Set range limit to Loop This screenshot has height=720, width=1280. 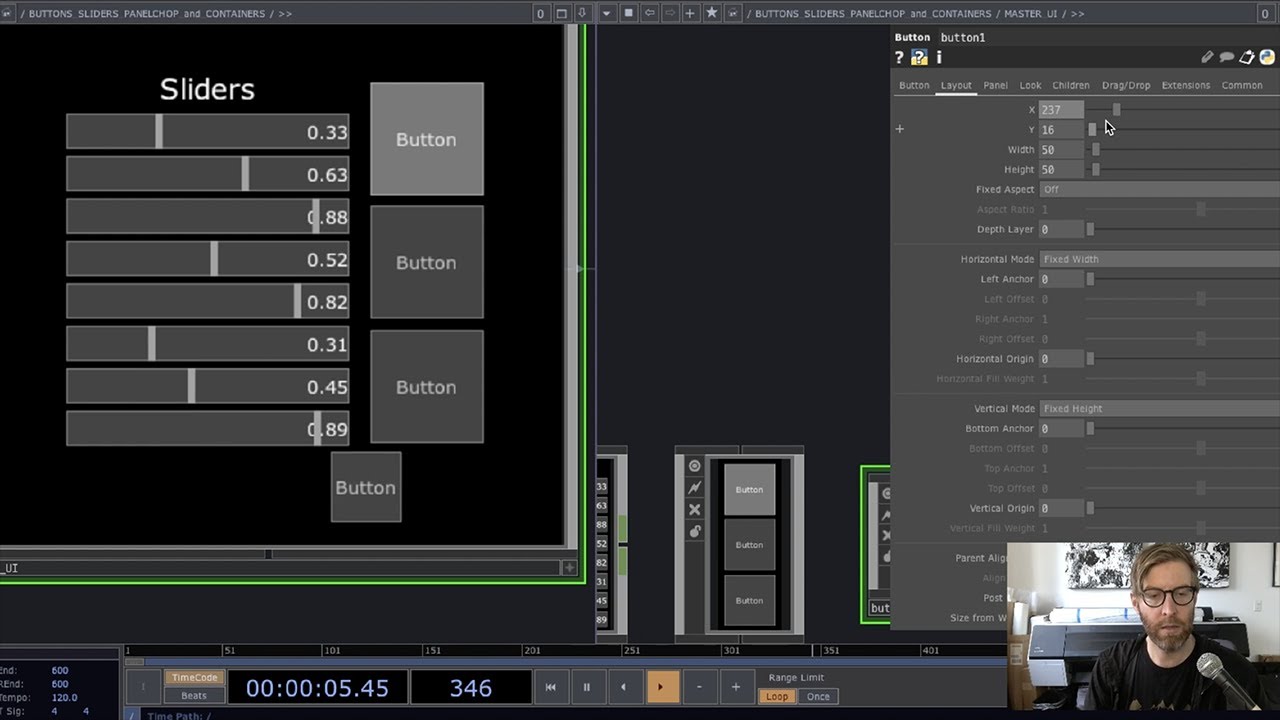pos(777,696)
